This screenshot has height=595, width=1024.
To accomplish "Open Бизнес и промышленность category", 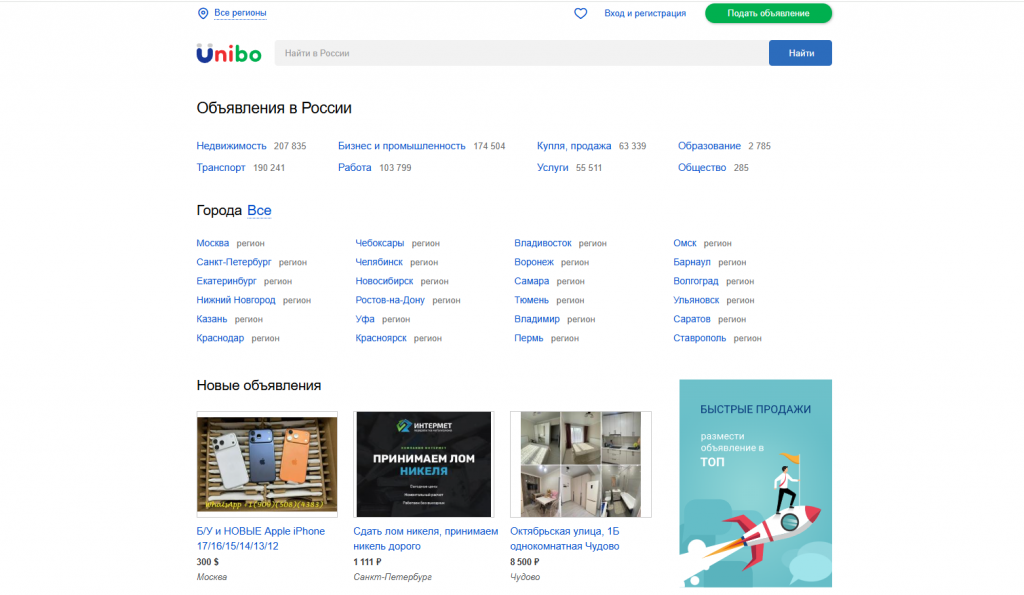I will [x=402, y=146].
